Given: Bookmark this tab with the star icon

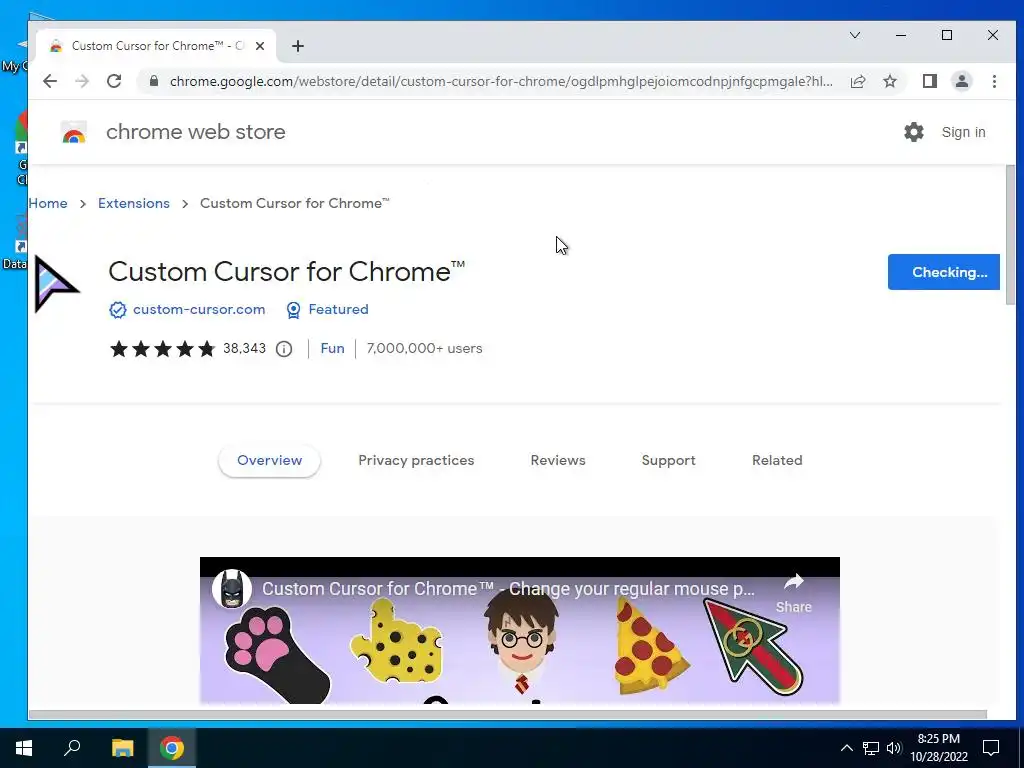Looking at the screenshot, I should pos(890,81).
